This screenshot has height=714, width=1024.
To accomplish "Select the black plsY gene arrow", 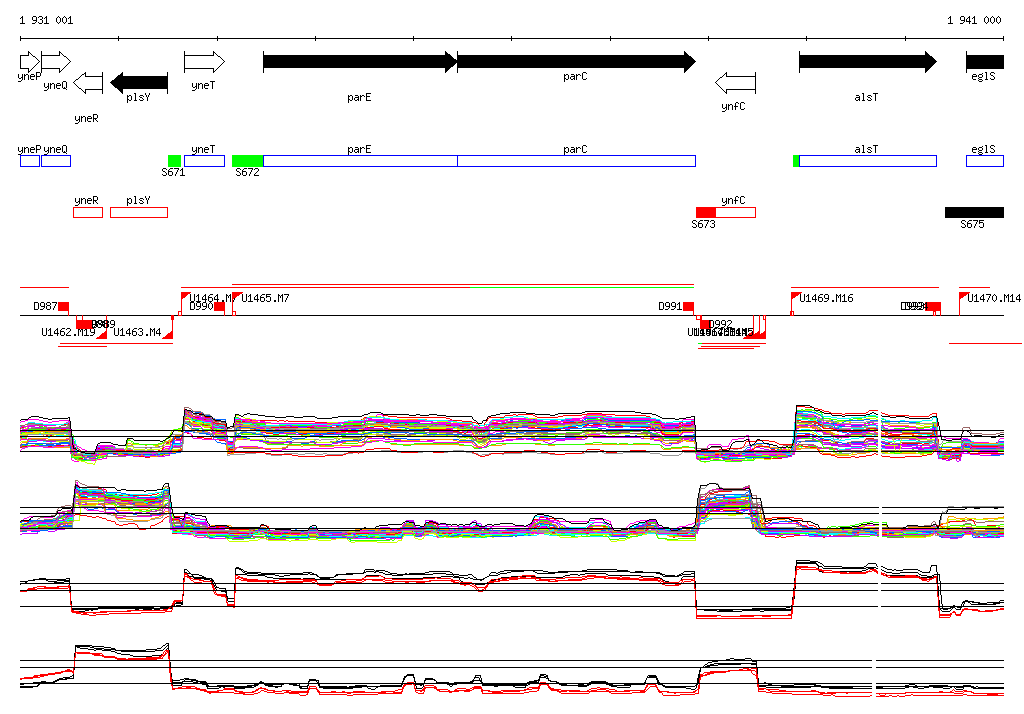I will (139, 83).
